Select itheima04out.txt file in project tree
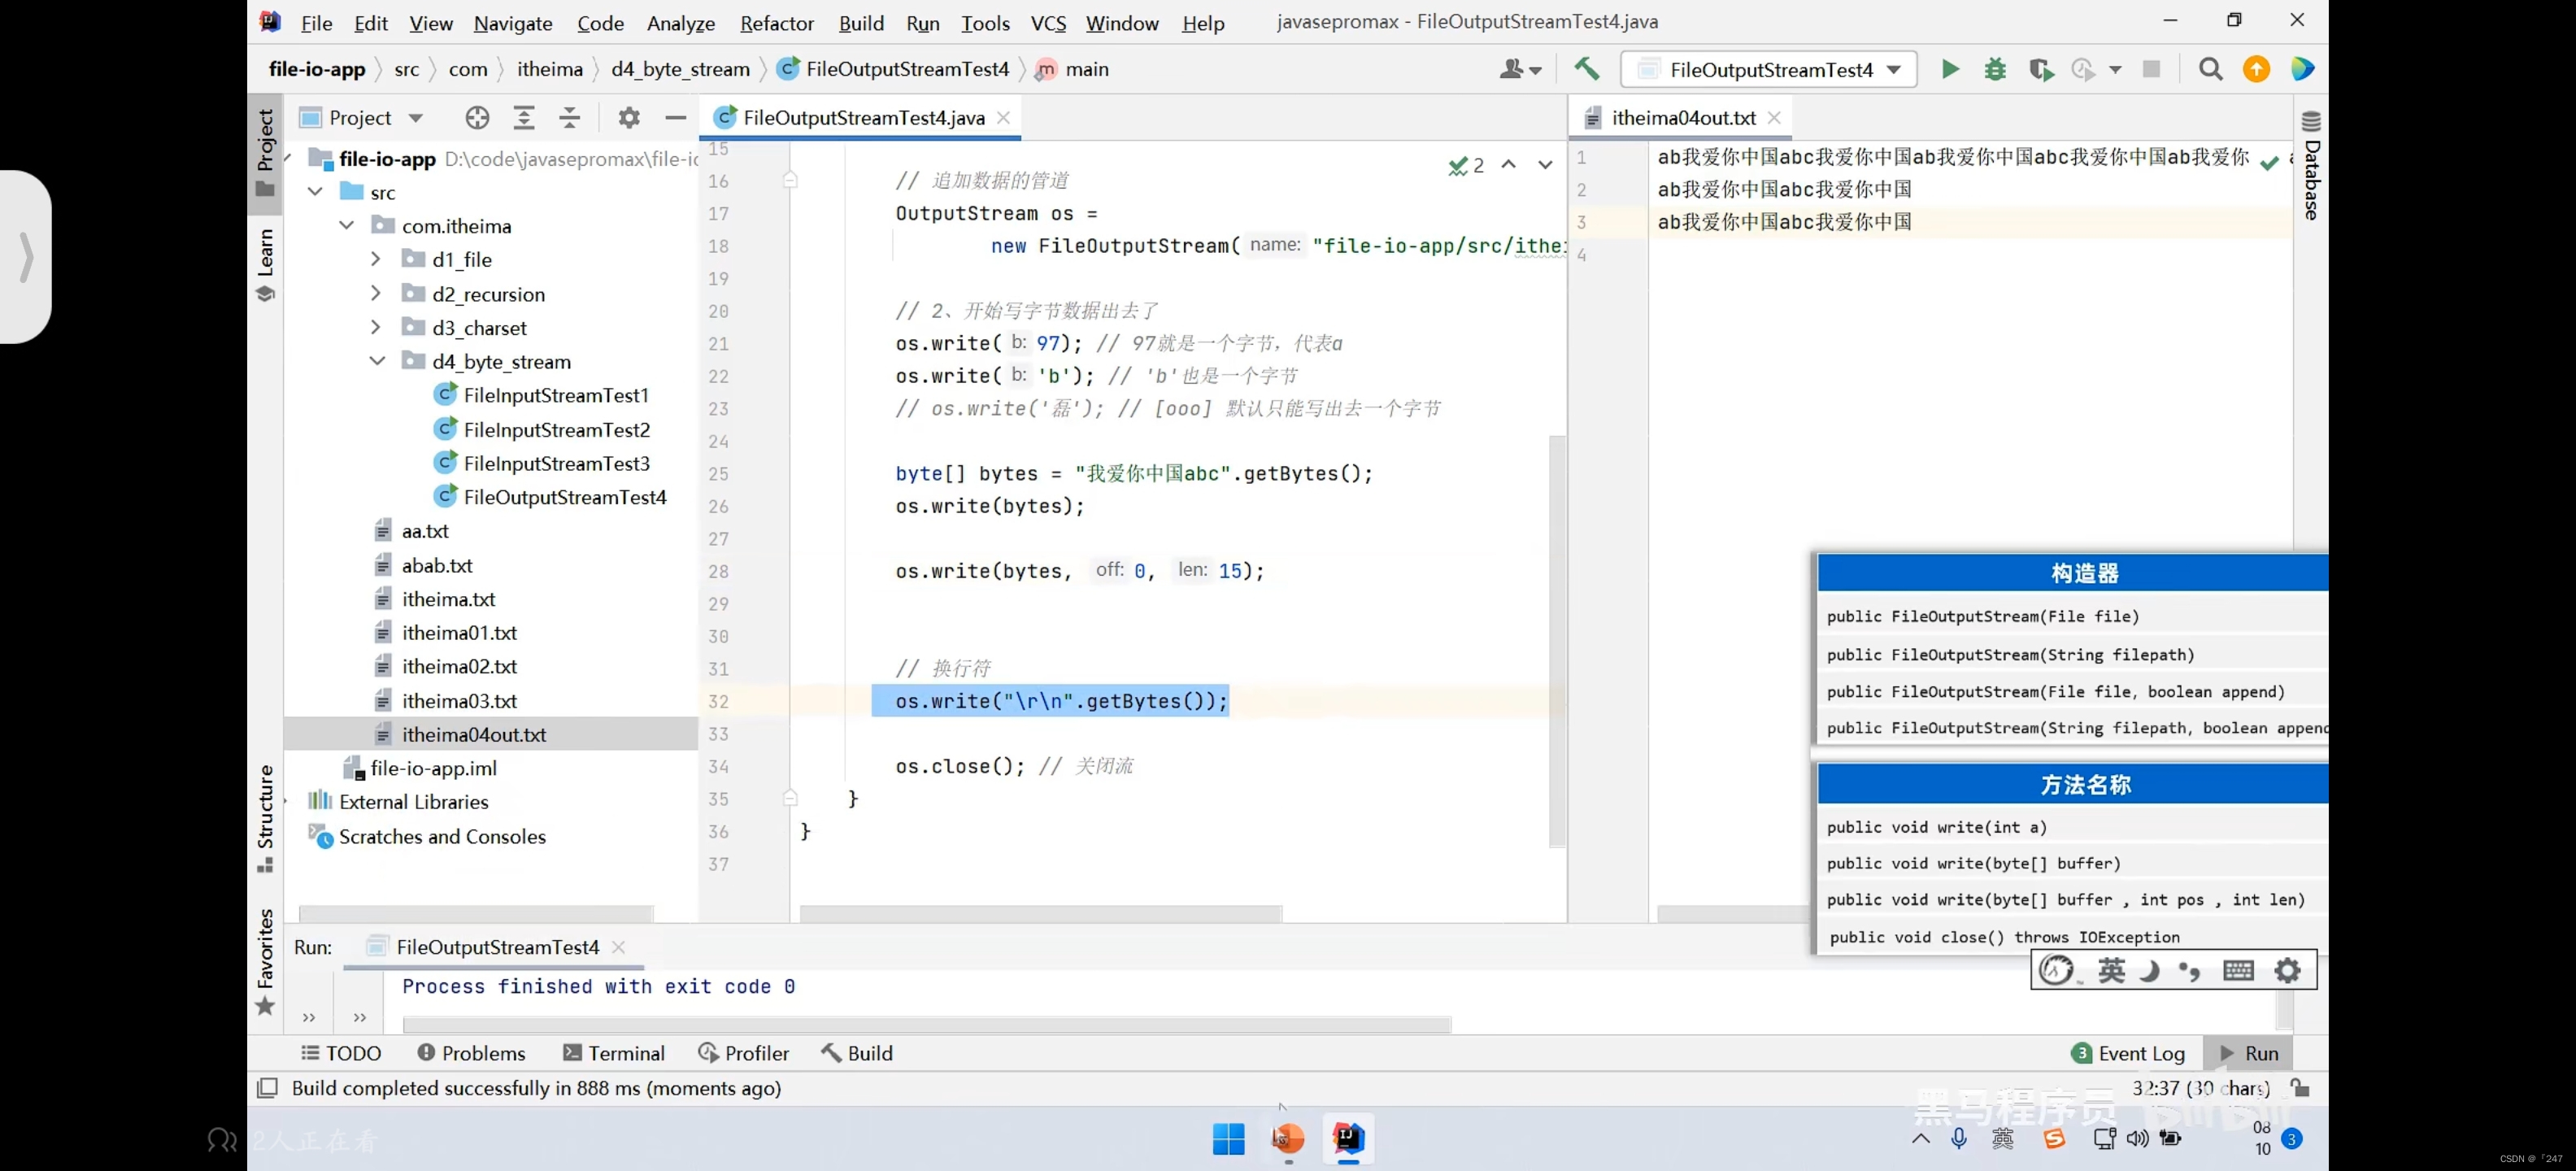2576x1171 pixels. (x=473, y=734)
